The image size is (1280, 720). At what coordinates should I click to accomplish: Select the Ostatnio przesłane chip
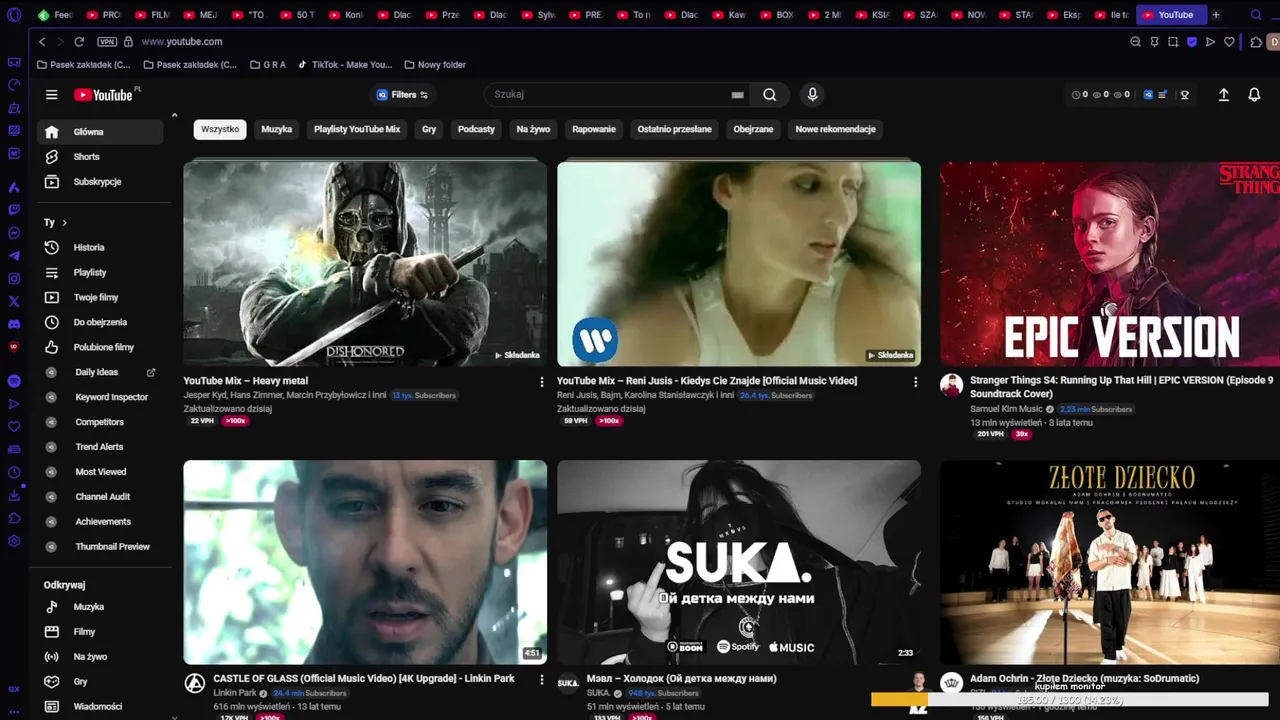coord(675,129)
